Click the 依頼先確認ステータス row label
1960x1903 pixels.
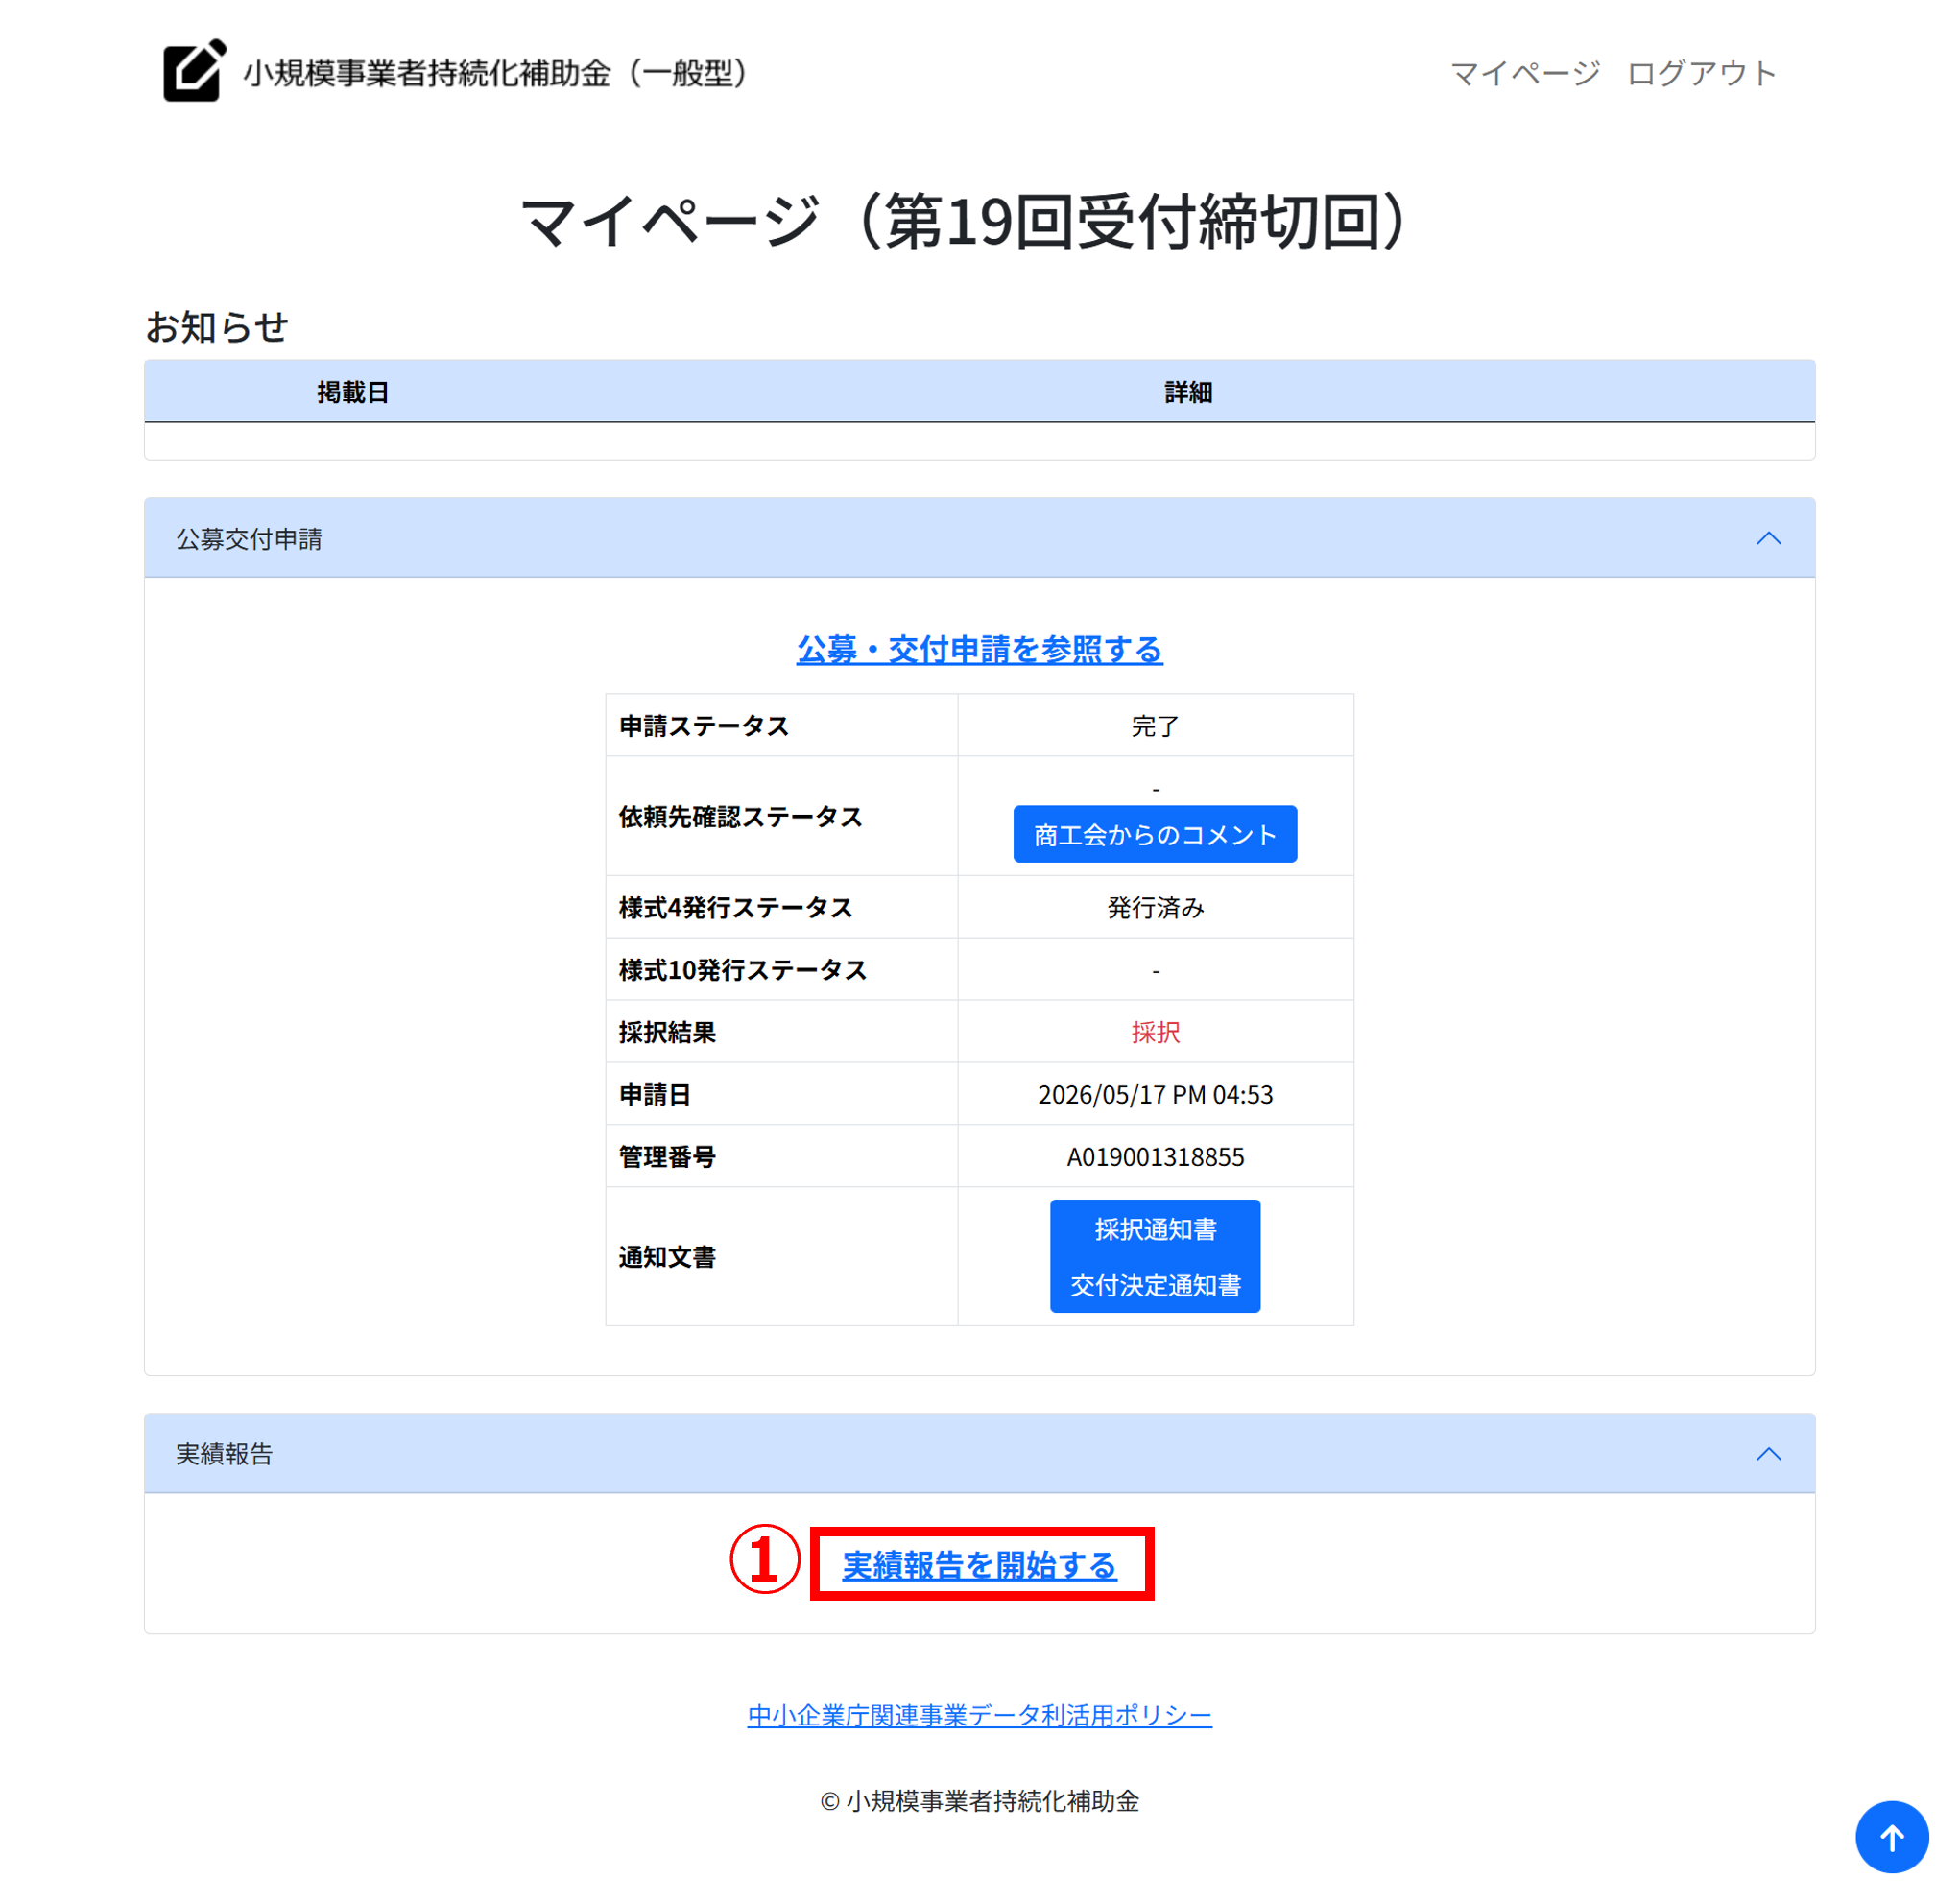tap(740, 817)
